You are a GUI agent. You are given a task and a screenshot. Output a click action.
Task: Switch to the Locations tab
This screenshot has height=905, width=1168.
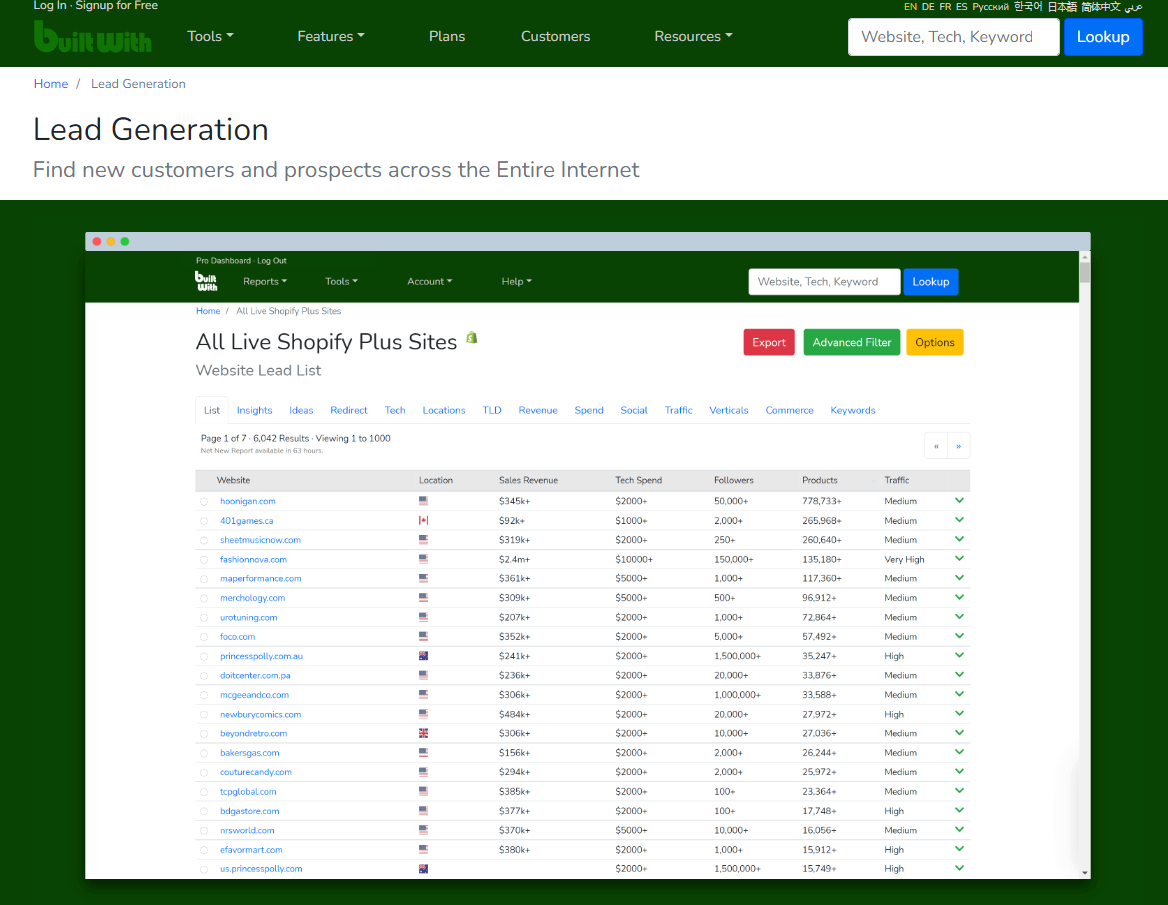pyautogui.click(x=444, y=410)
